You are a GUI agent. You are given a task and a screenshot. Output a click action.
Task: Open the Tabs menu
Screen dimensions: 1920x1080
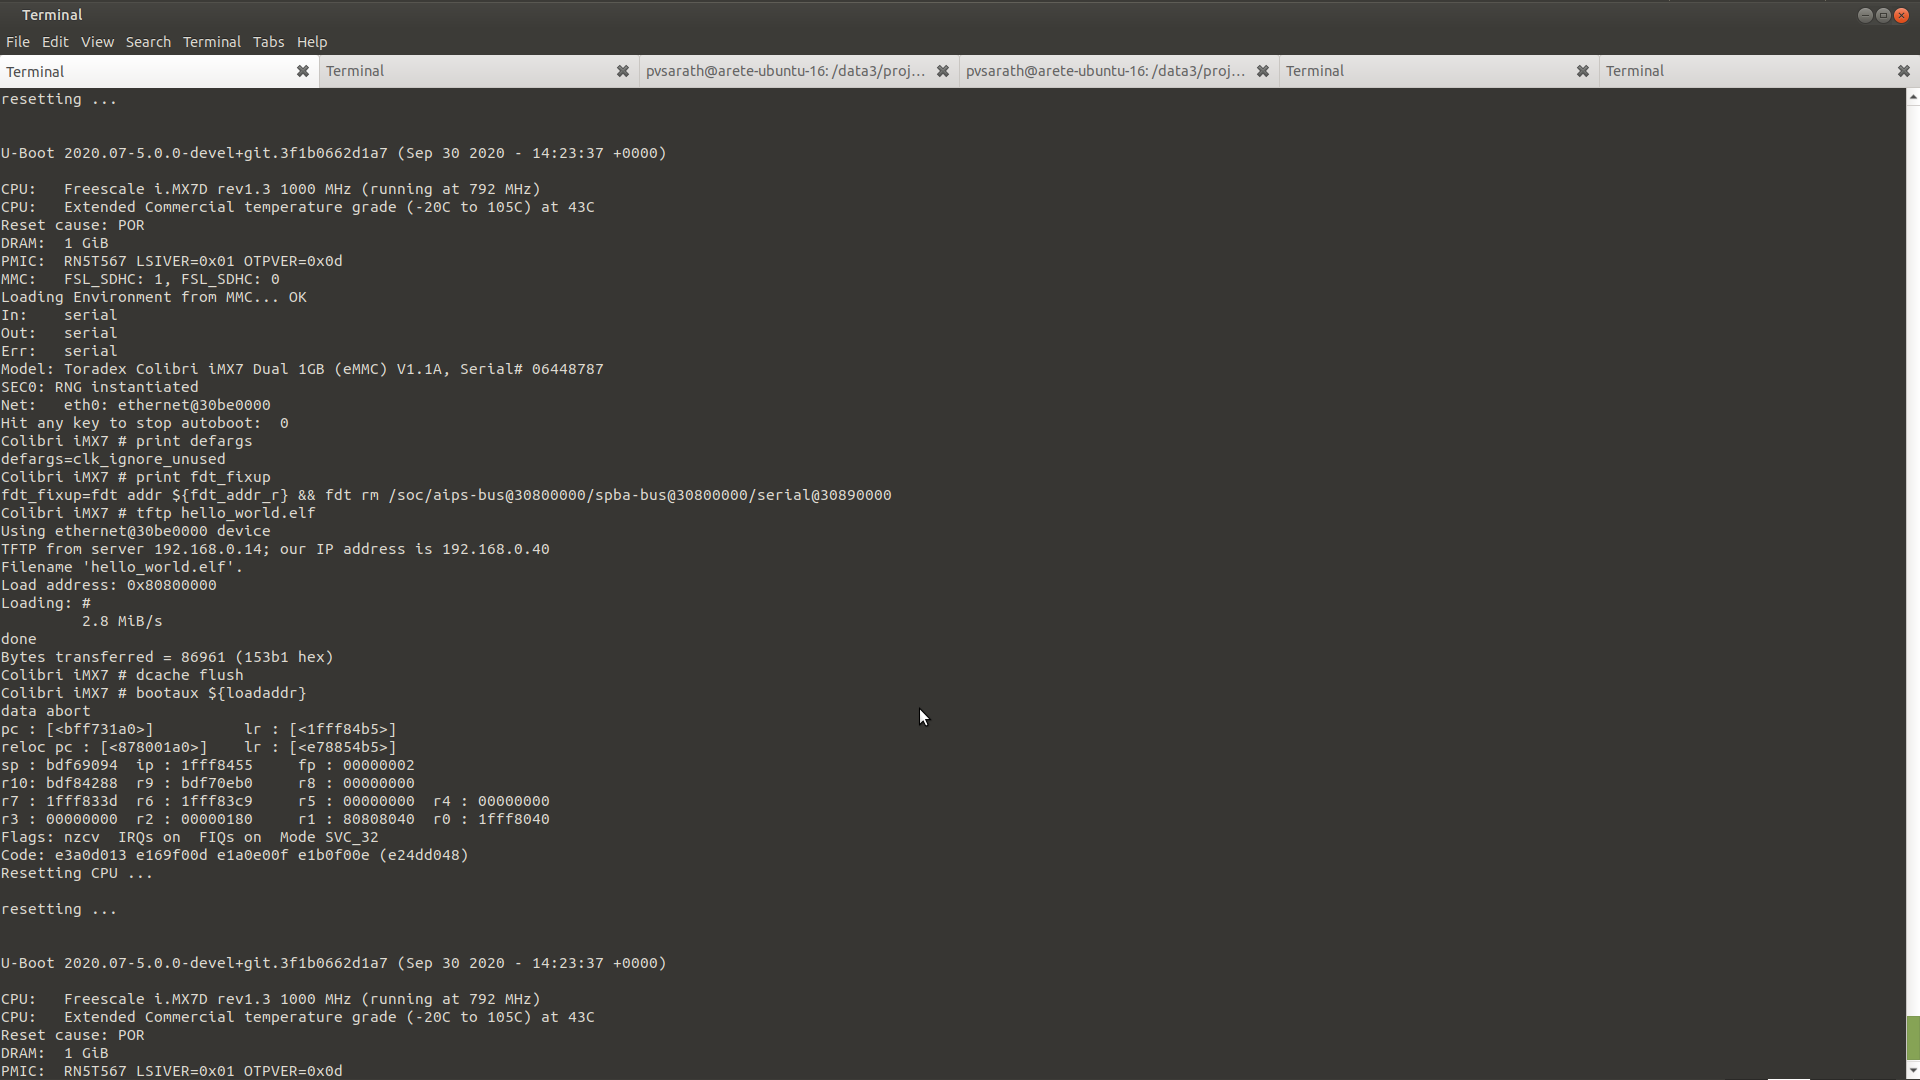click(x=268, y=42)
